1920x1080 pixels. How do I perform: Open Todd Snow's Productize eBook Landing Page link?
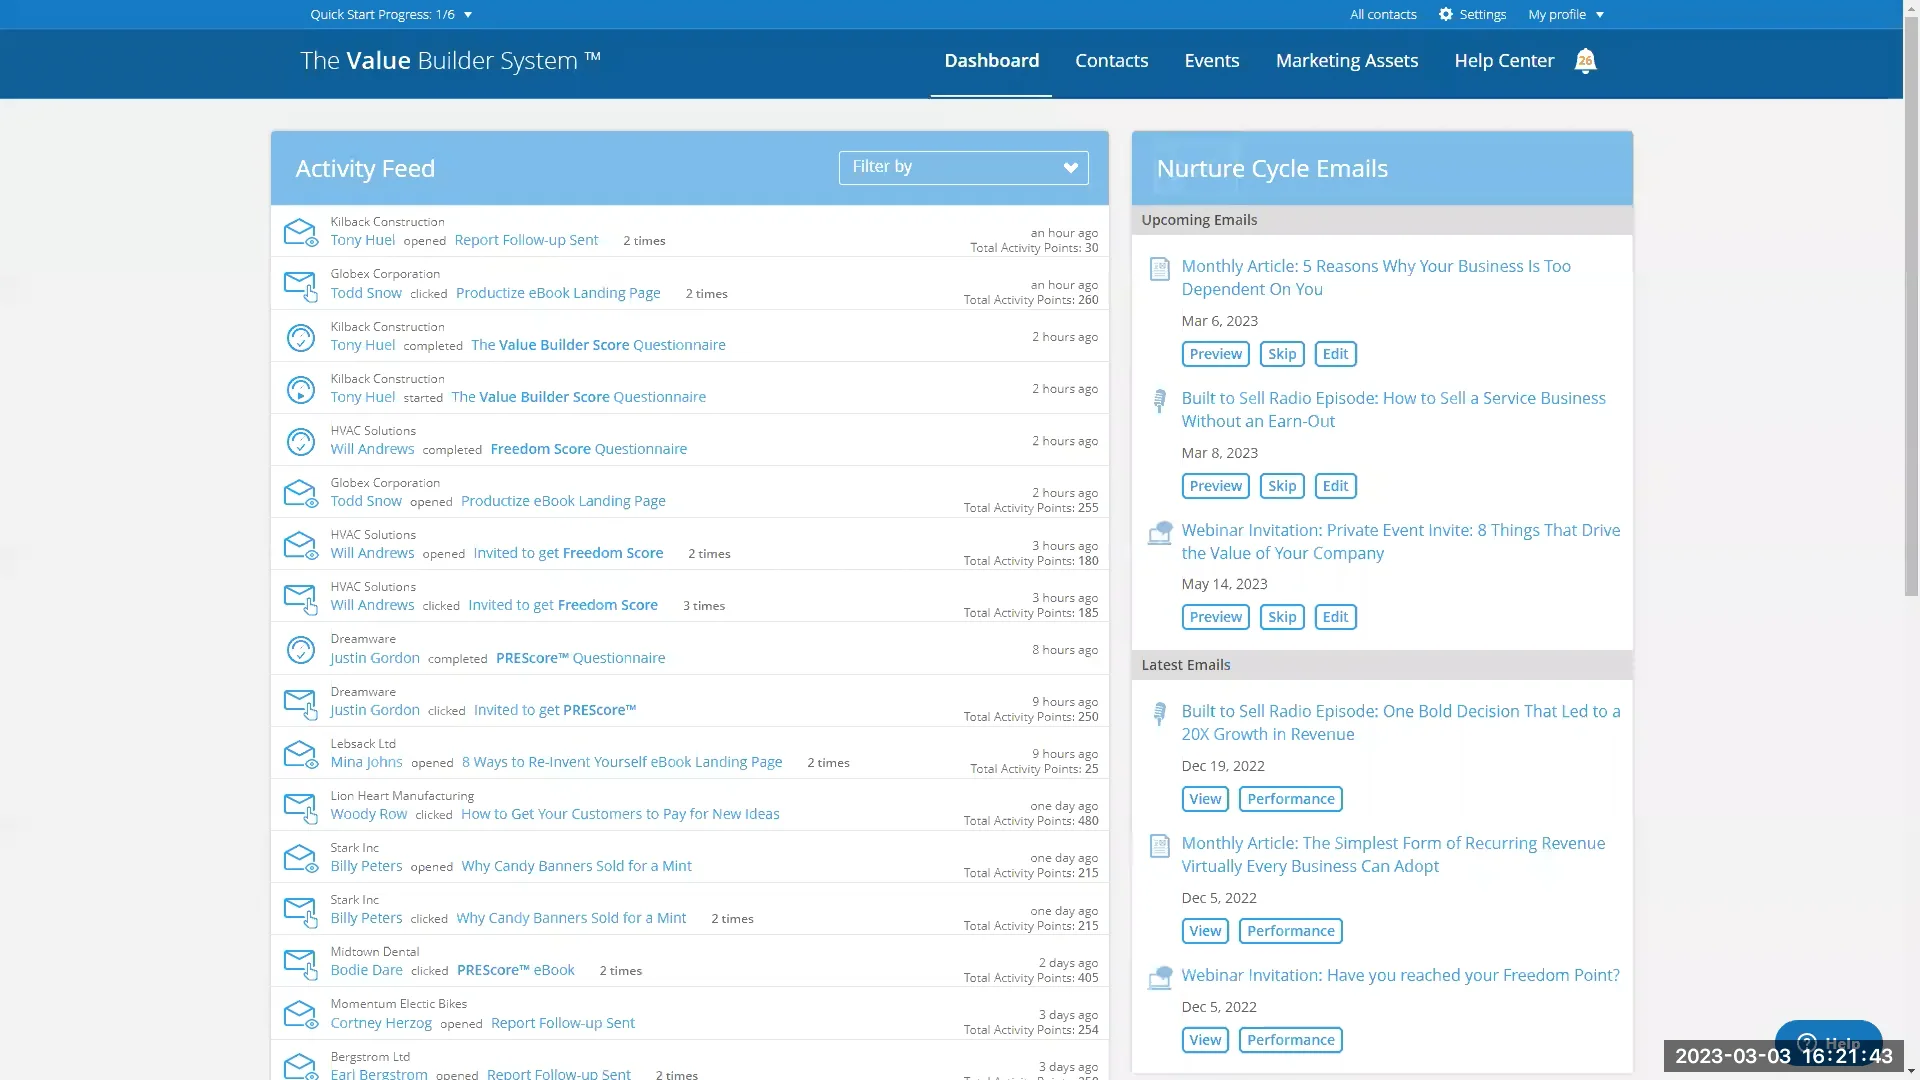[x=557, y=292]
